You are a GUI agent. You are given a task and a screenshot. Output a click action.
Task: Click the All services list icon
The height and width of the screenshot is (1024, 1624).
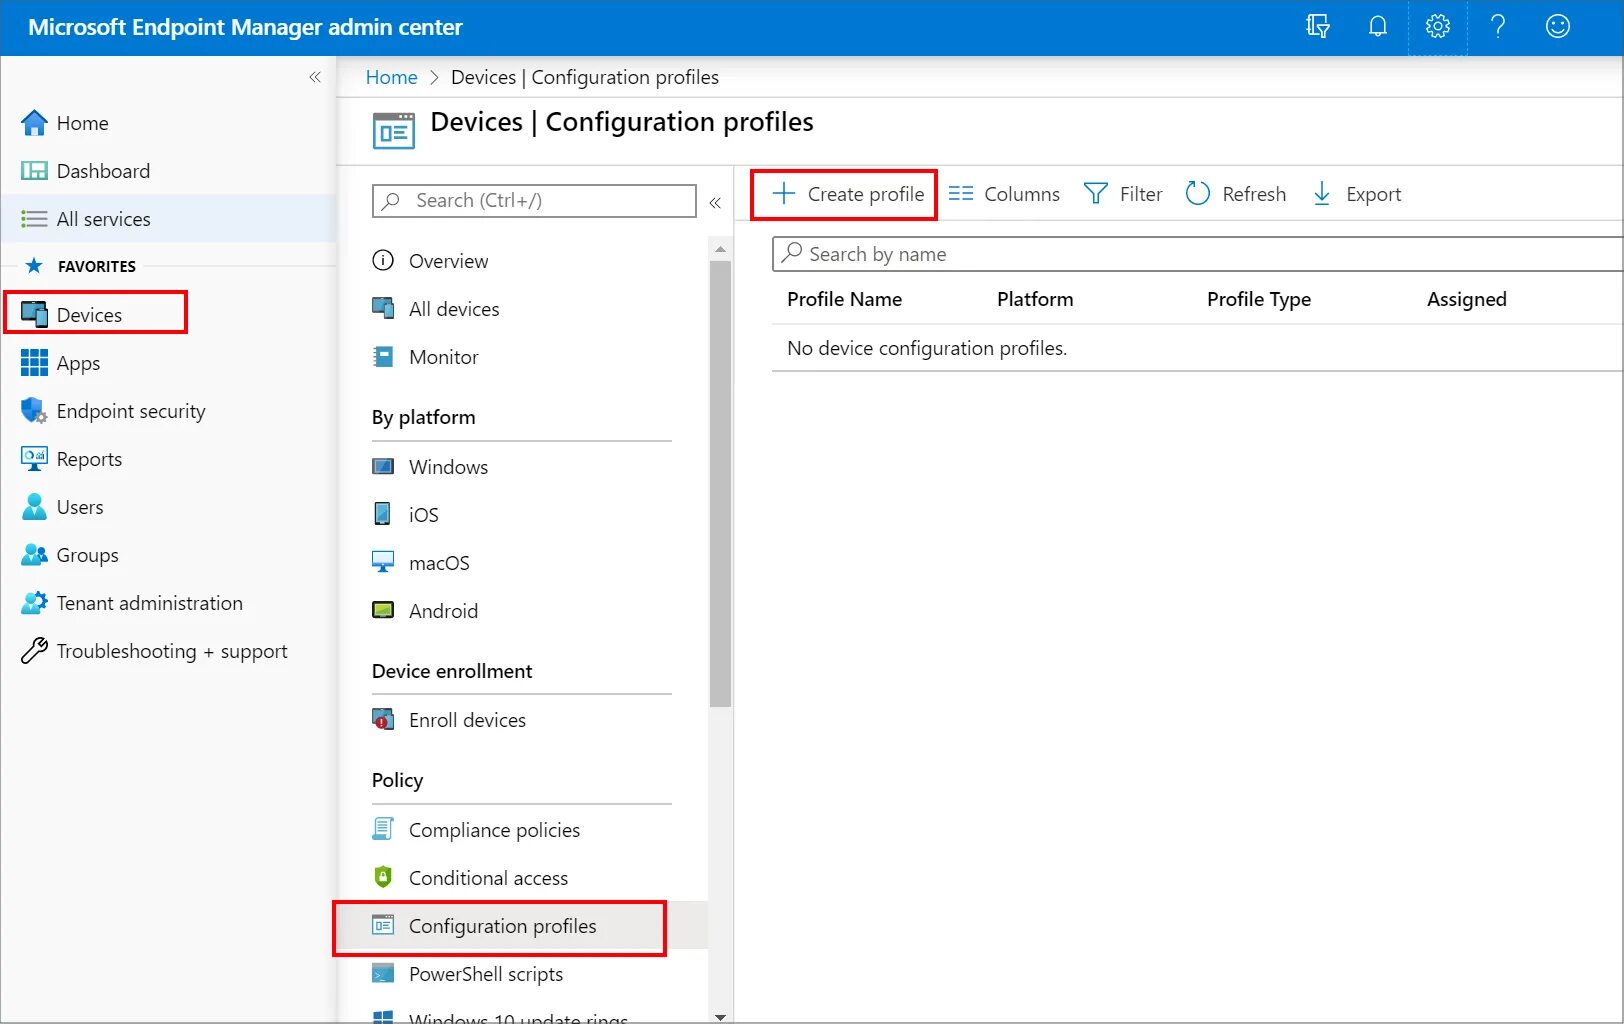pos(34,219)
